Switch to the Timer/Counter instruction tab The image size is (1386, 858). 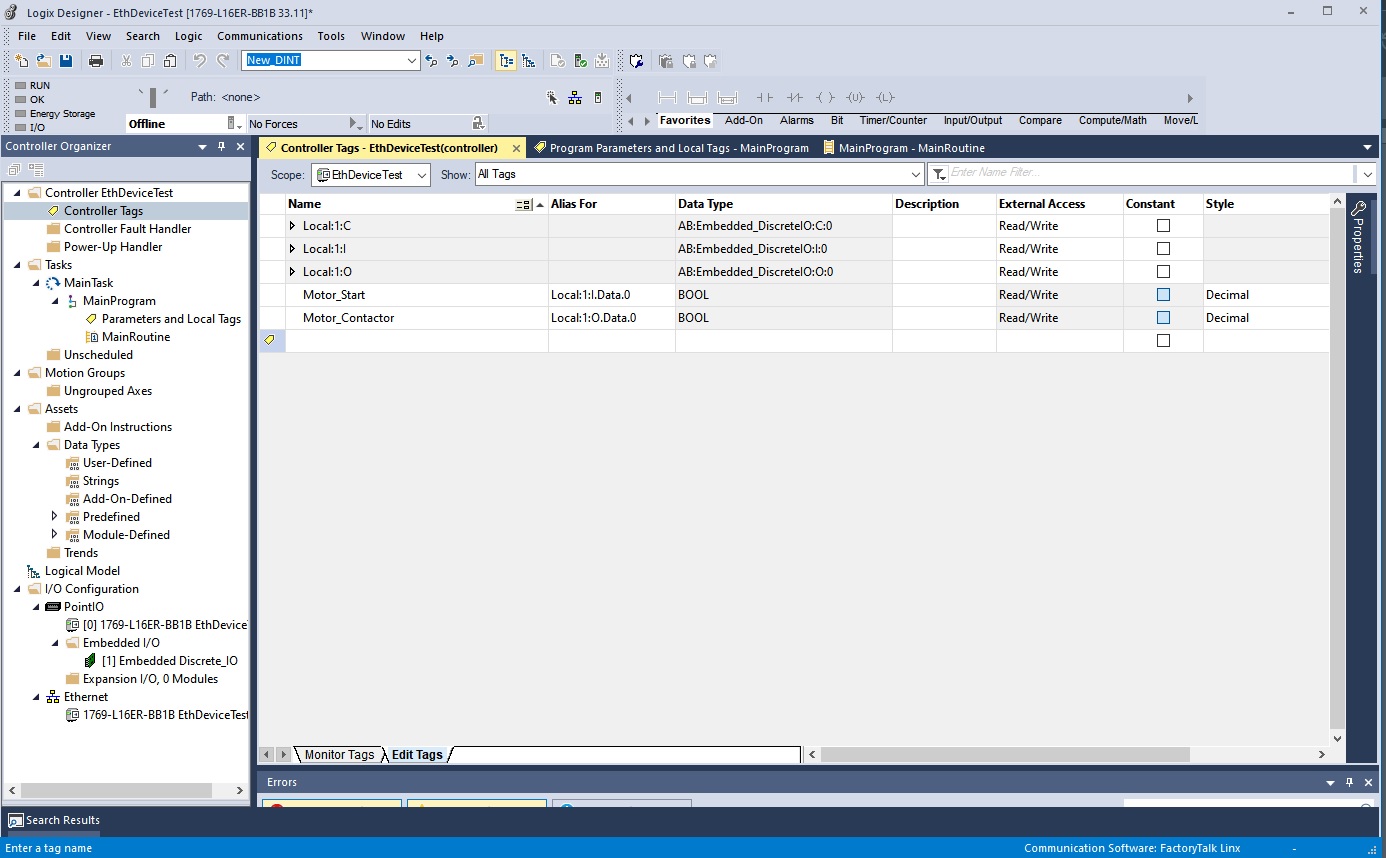pyautogui.click(x=893, y=120)
